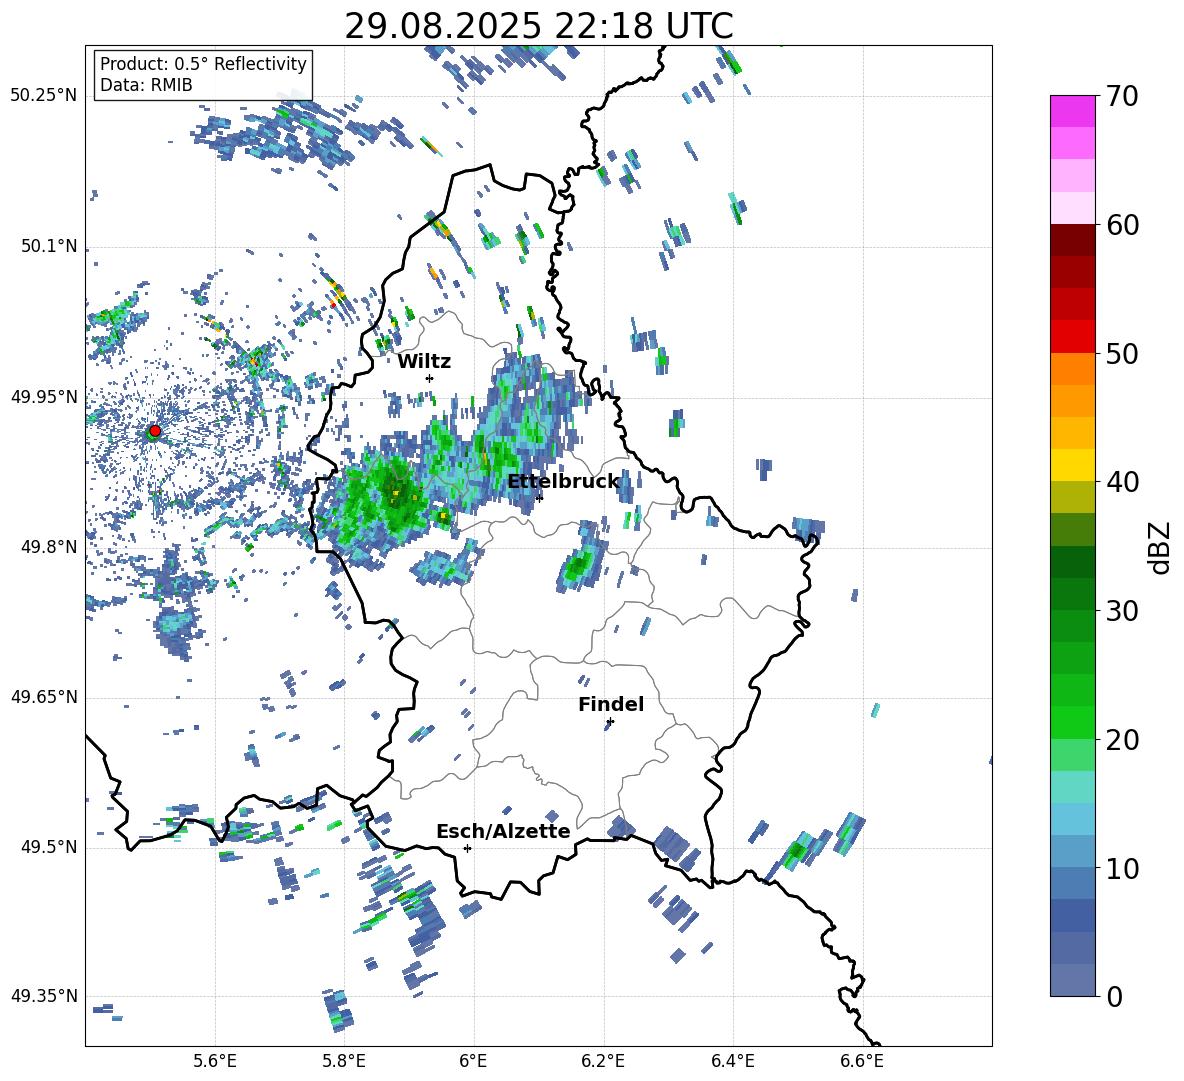Click the timestamp title 29.08.2025 22:18 UTC
Image resolution: width=1184 pixels, height=1081 pixels.
(x=539, y=26)
